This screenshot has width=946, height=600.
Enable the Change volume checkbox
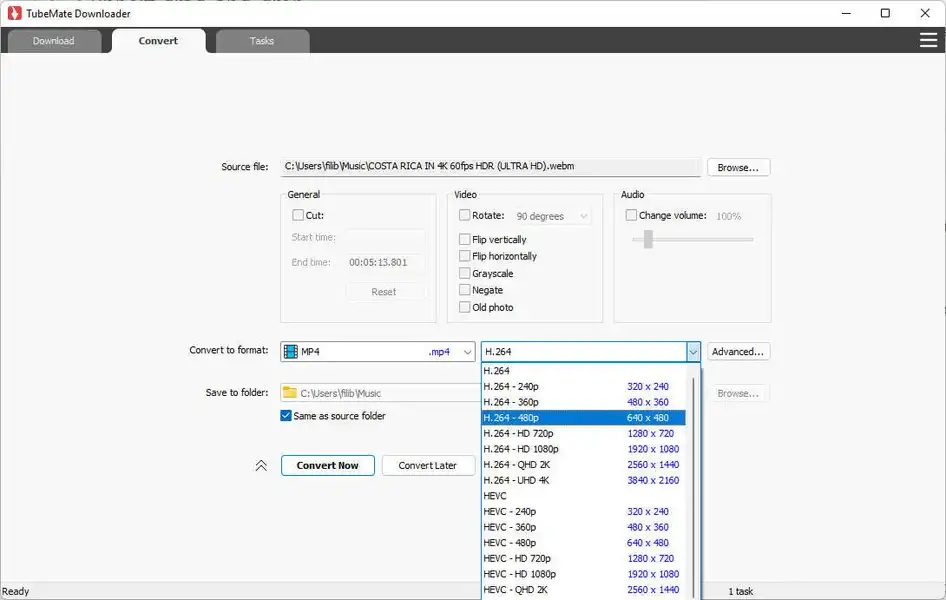point(631,215)
